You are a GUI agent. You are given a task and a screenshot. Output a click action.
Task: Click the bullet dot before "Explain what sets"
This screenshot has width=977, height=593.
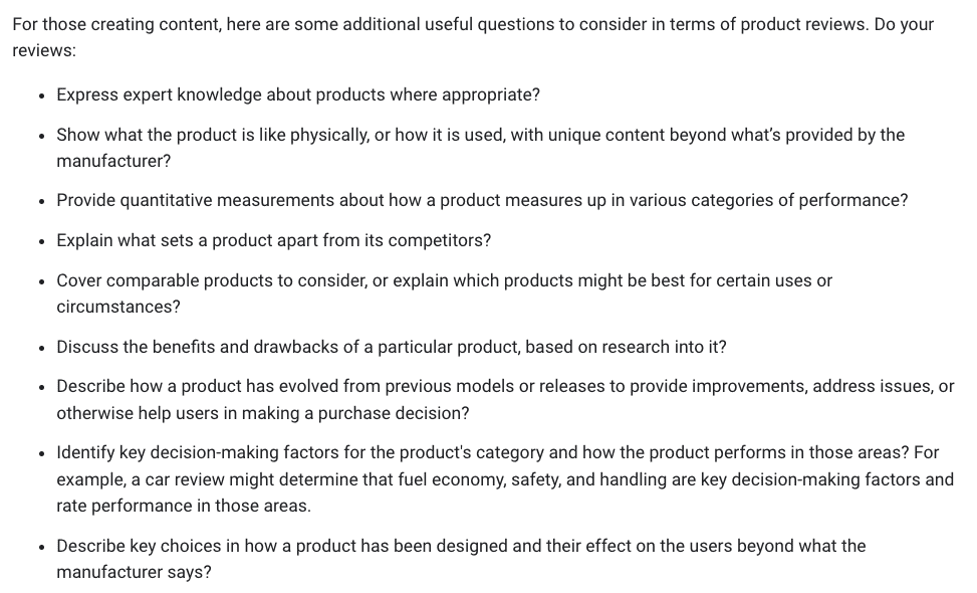point(38,241)
